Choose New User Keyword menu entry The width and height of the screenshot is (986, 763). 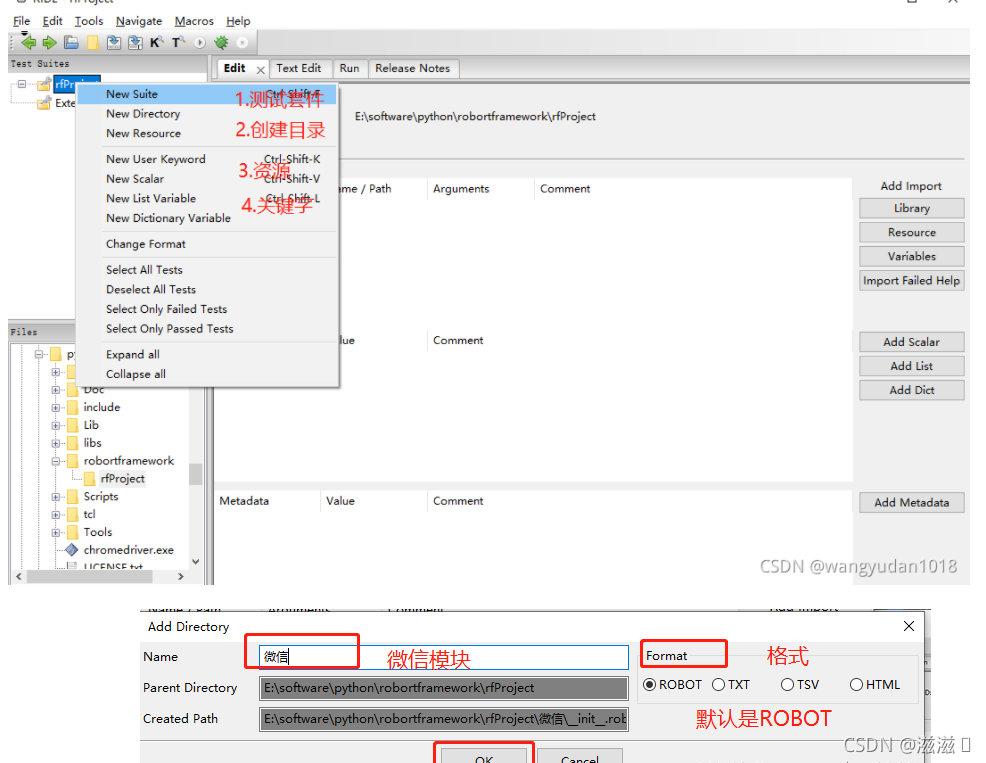(x=207, y=159)
